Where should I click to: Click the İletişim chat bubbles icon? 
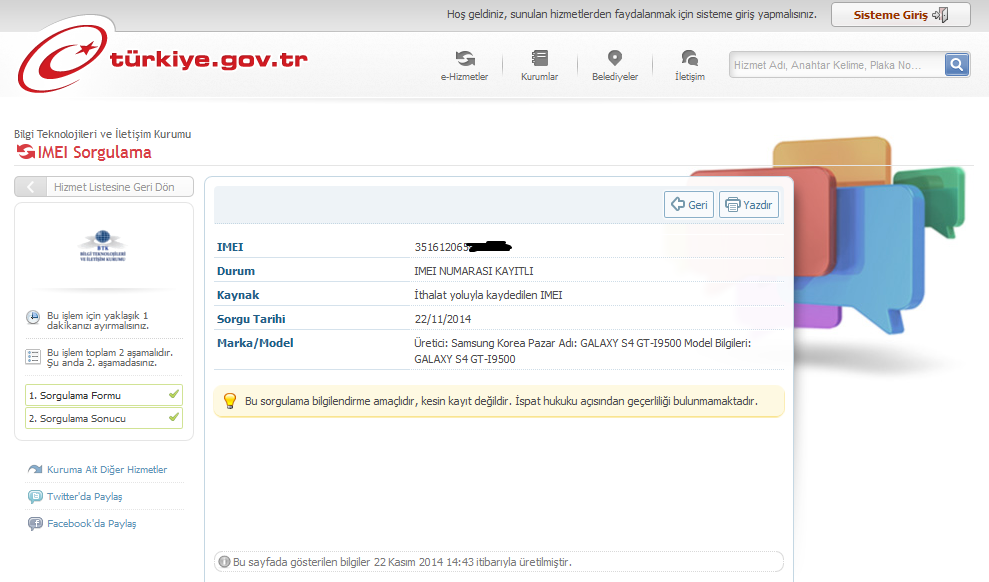pos(689,59)
